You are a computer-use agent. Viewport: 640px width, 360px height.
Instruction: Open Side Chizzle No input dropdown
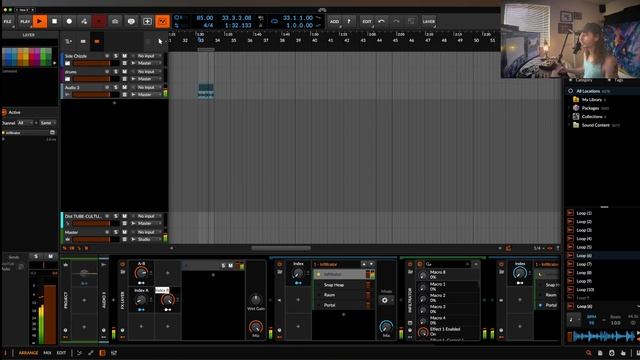point(148,56)
